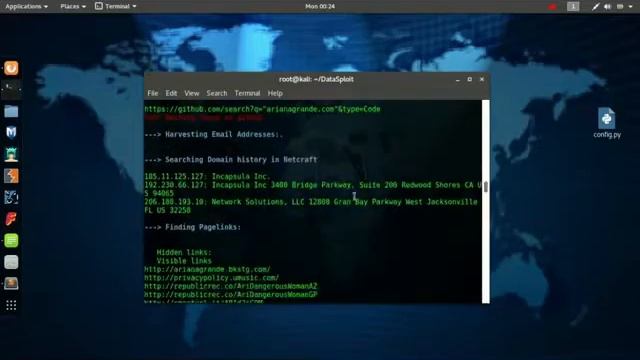Click the FL US 32258 text
Screen dimensions: 640x360
click(167, 210)
